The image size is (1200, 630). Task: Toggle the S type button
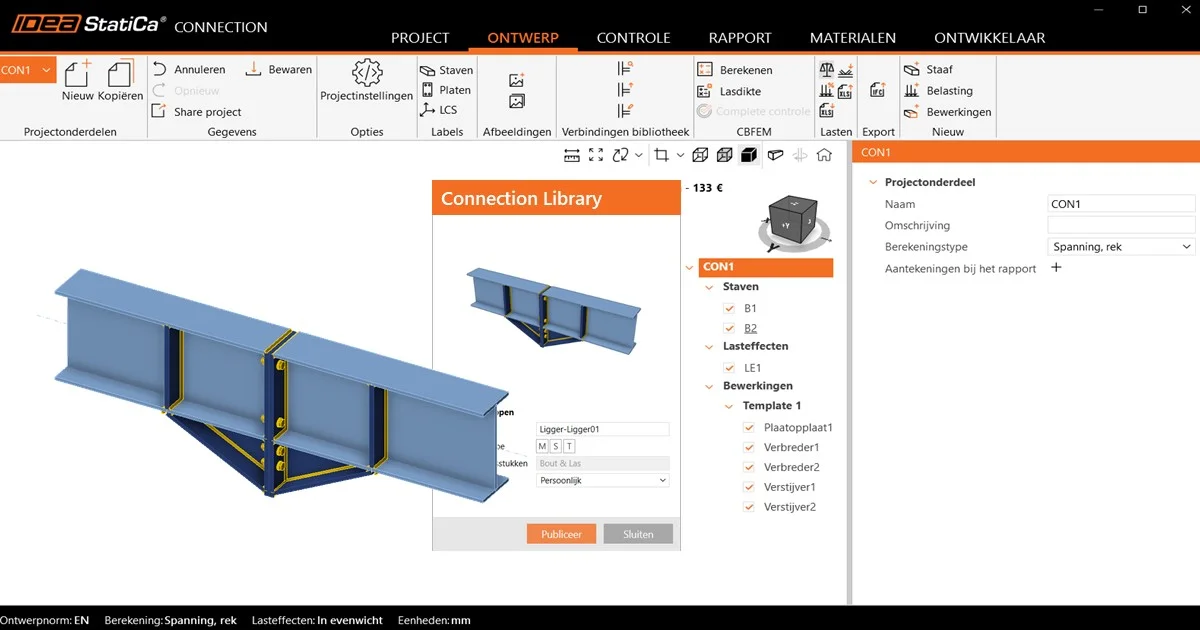pos(556,446)
